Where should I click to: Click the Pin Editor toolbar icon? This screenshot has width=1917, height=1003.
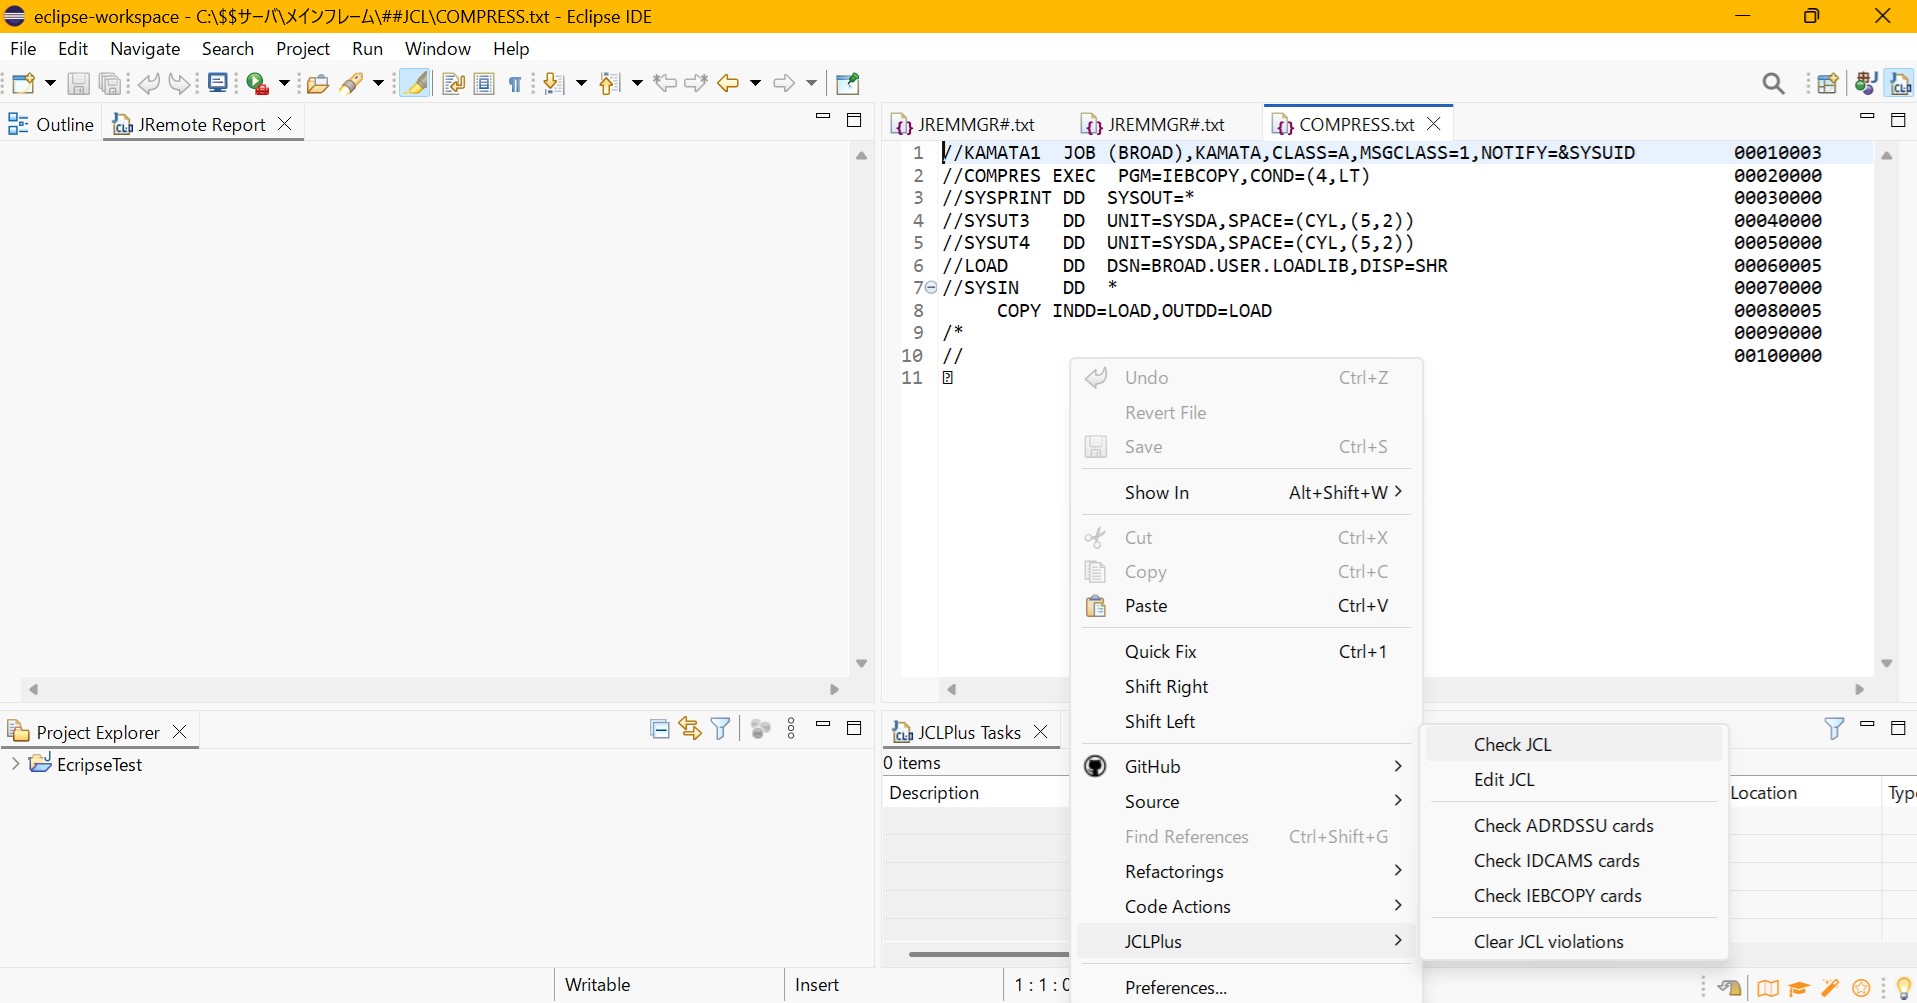pyautogui.click(x=847, y=84)
